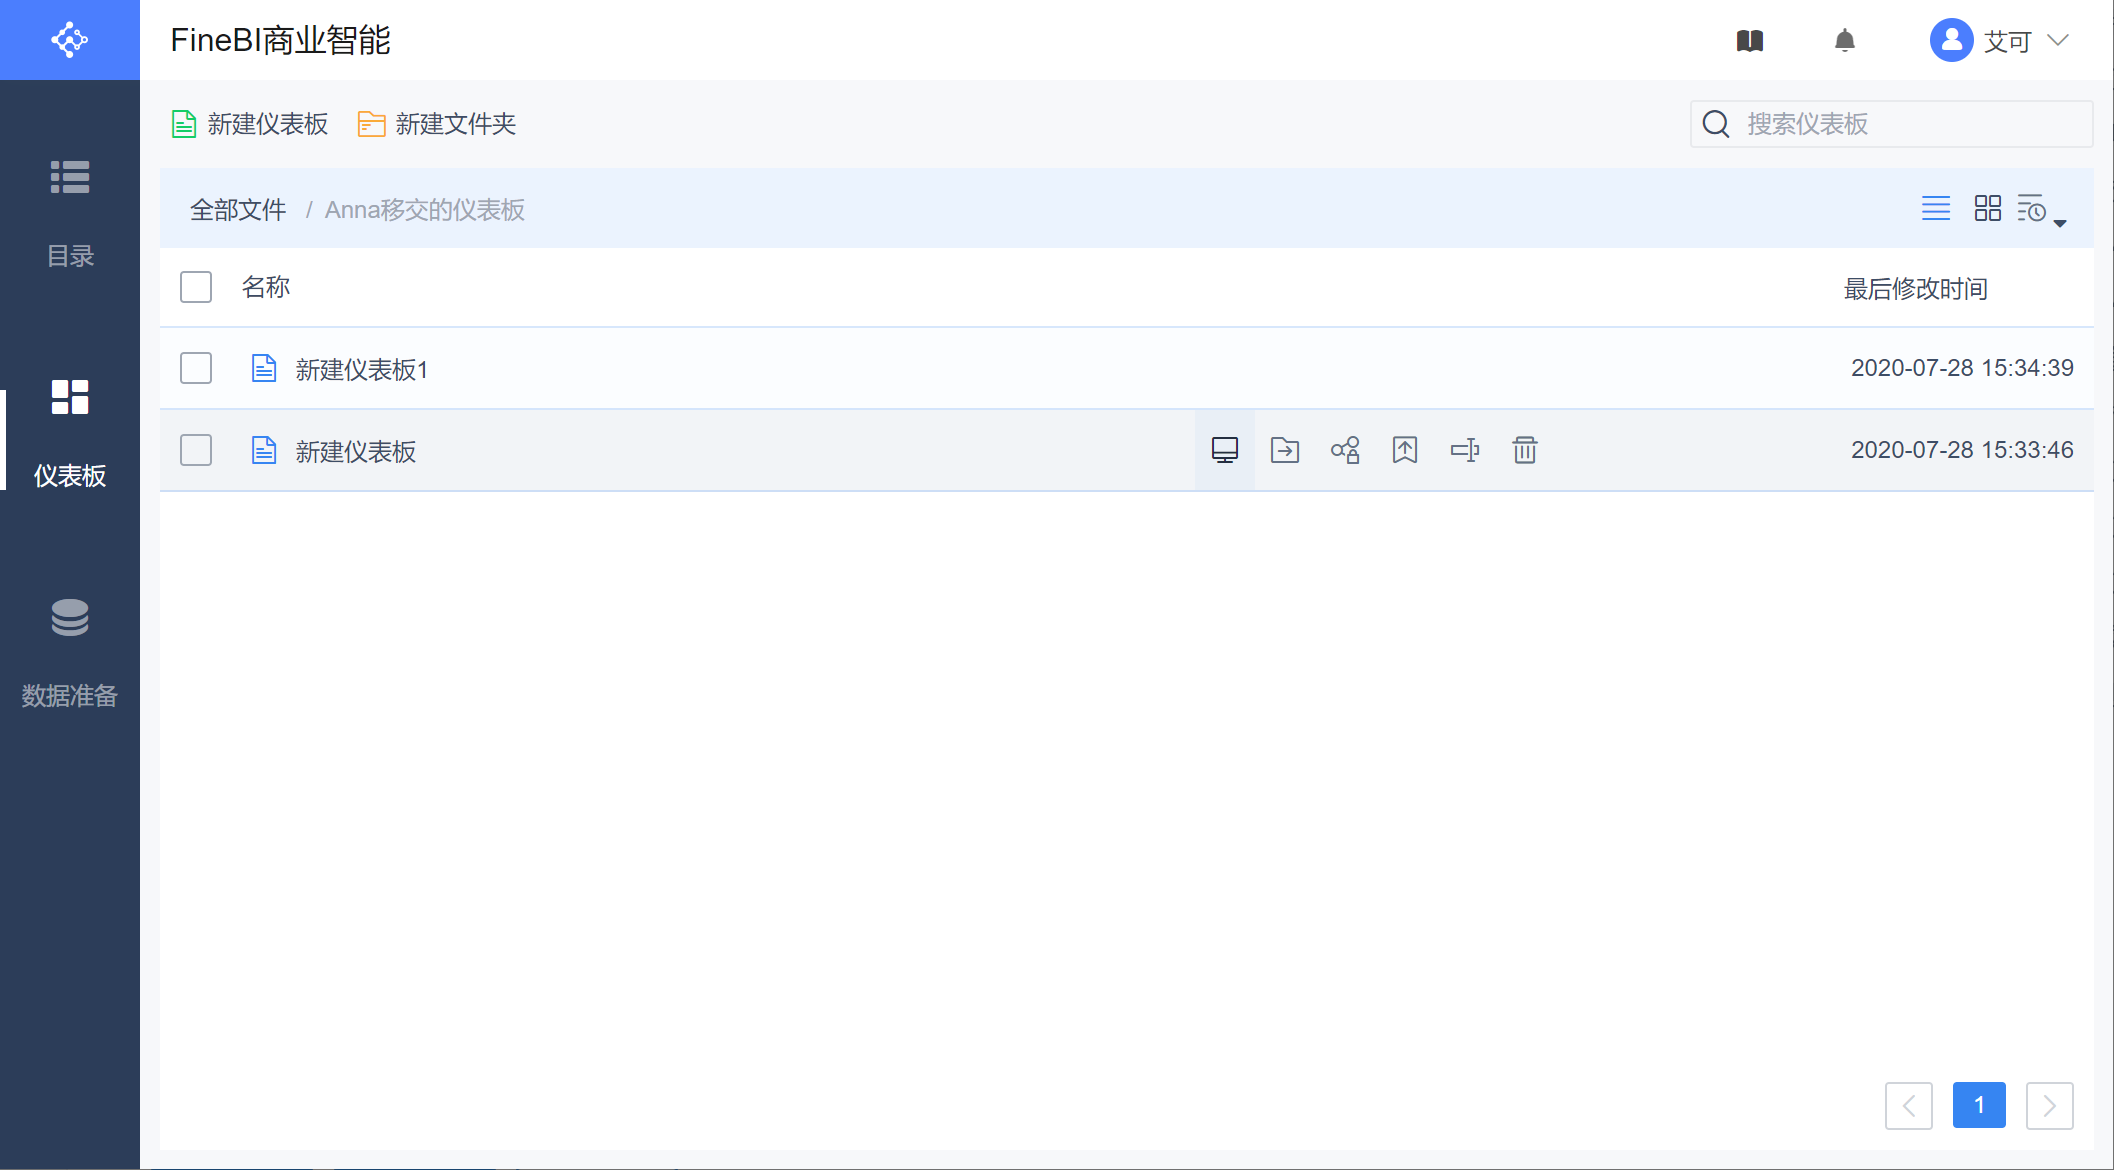The height and width of the screenshot is (1170, 2114).
Task: Click the preview icon on 新建仪表板 row
Action: click(x=1224, y=450)
